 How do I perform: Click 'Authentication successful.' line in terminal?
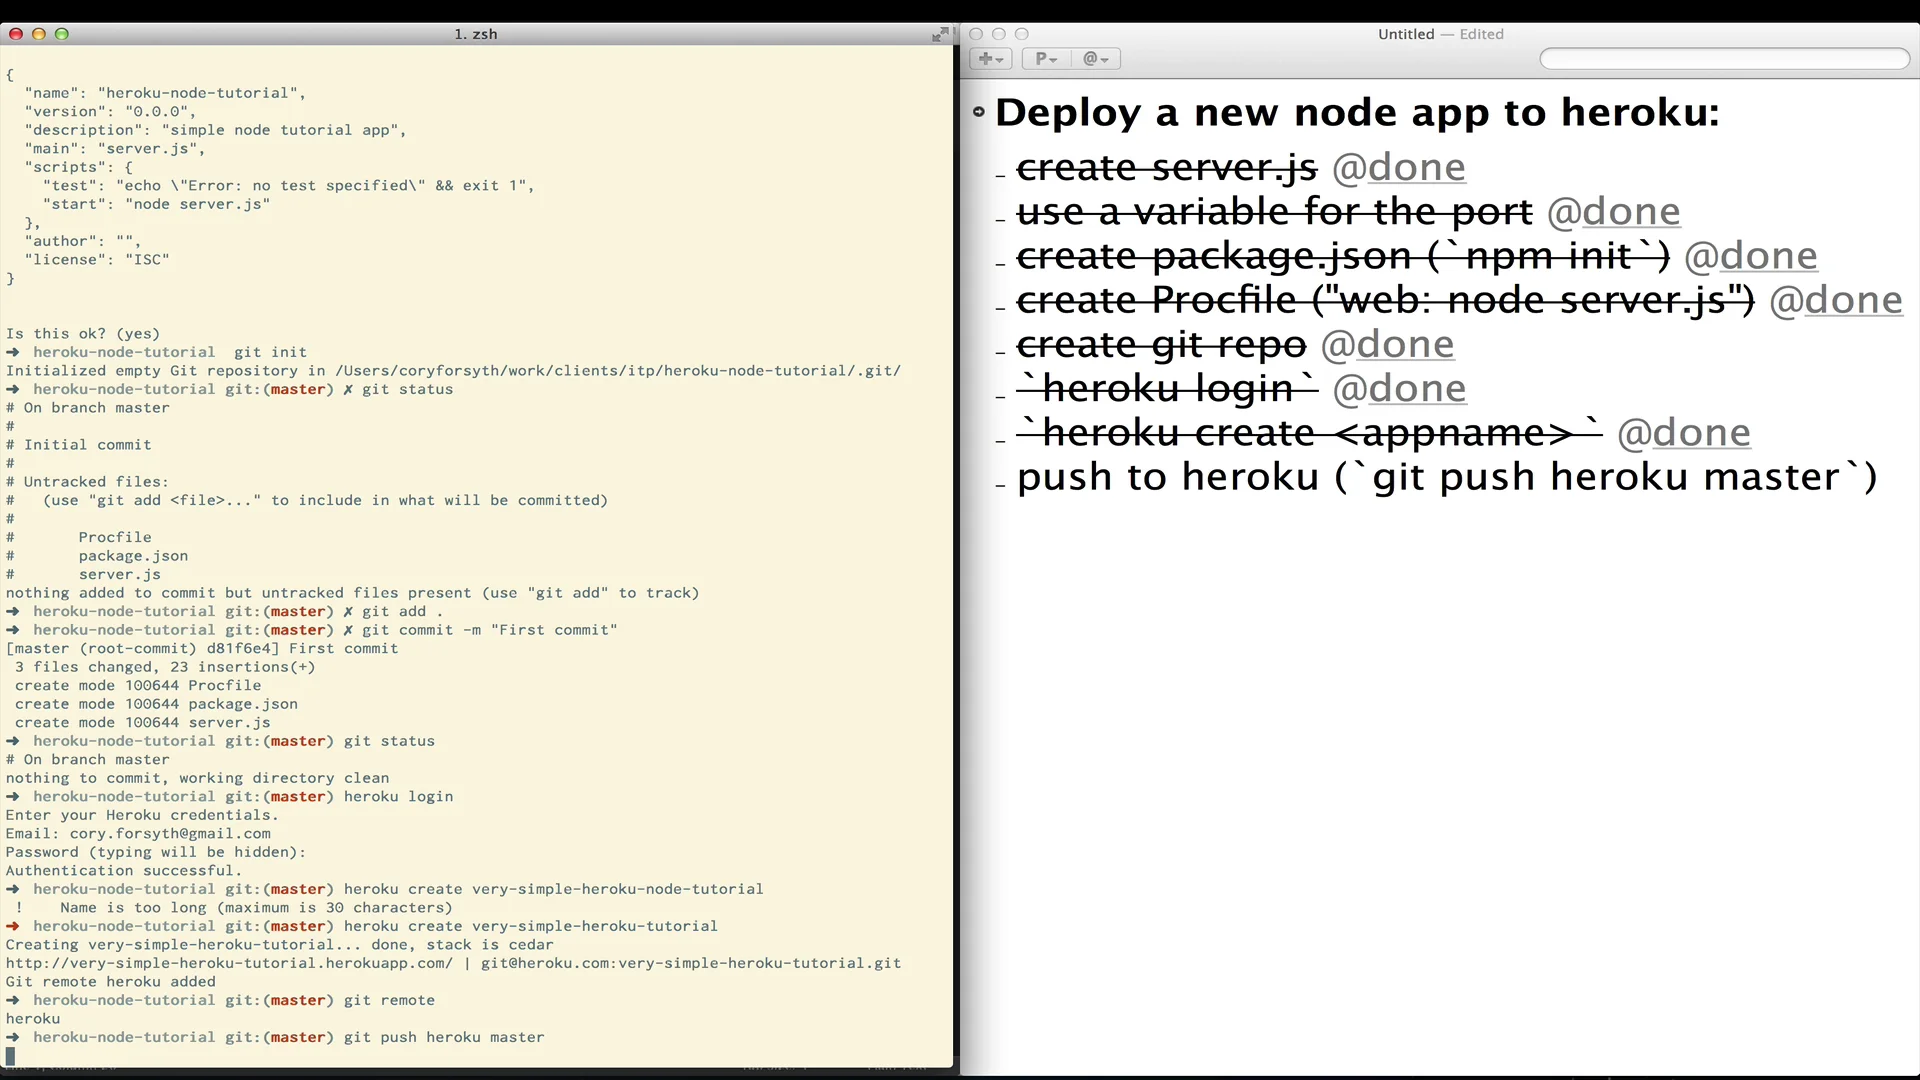[x=124, y=871]
